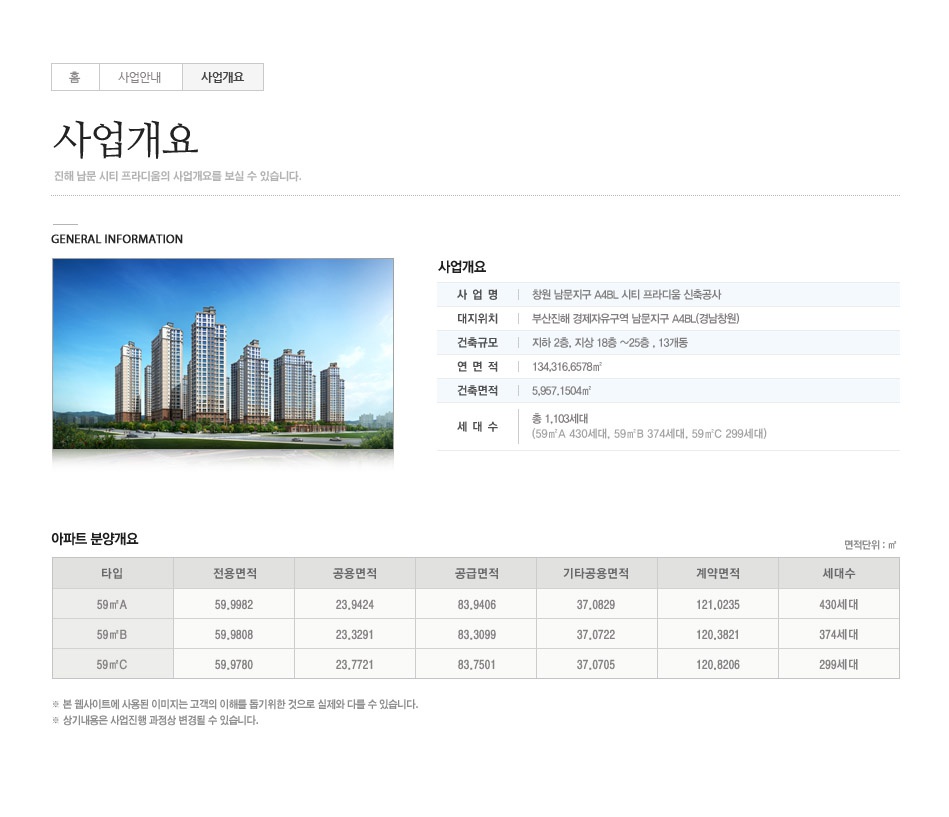The height and width of the screenshot is (817, 949).
Task: Click 기타공용면적 column header
Action: click(x=597, y=573)
